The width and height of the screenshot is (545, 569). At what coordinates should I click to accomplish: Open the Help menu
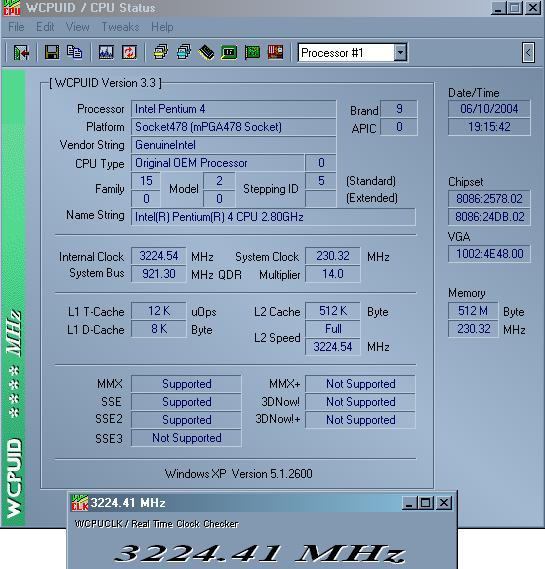[162, 27]
